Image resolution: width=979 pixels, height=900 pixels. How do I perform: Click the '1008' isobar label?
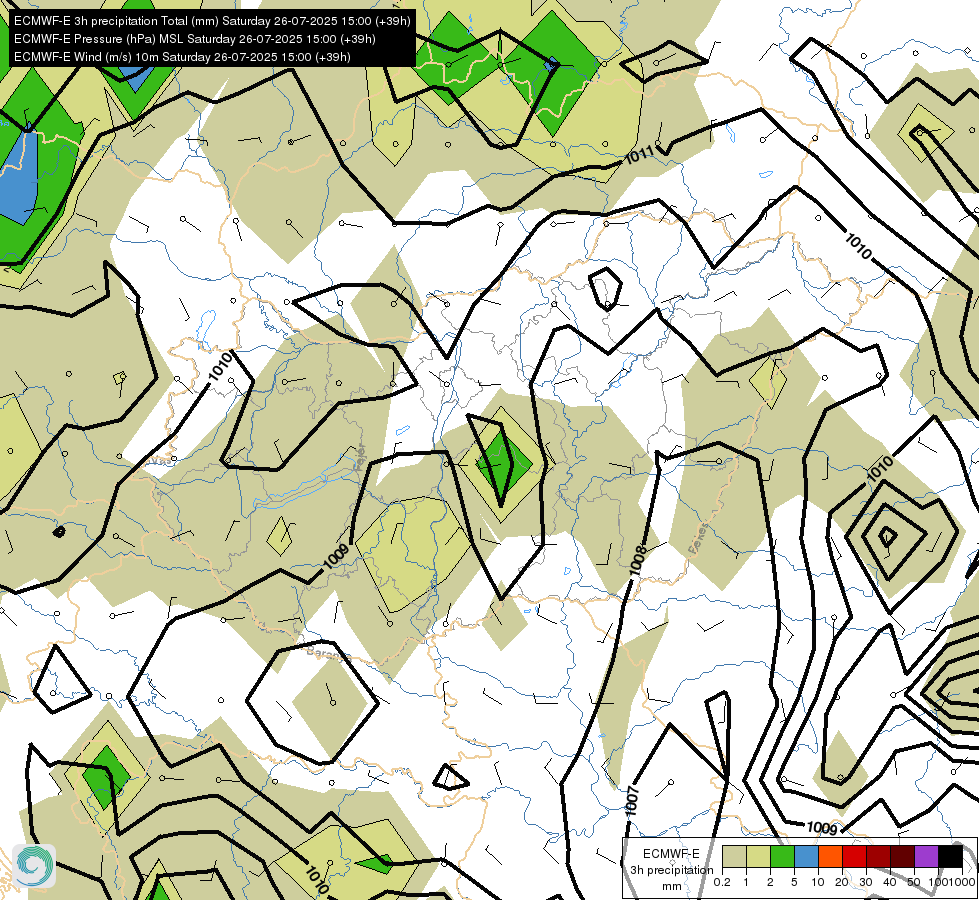637,560
